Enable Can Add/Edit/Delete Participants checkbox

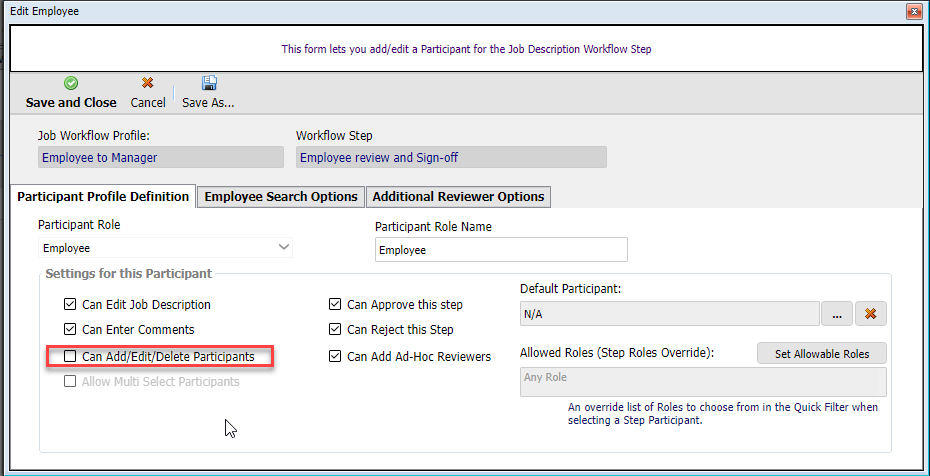(70, 356)
